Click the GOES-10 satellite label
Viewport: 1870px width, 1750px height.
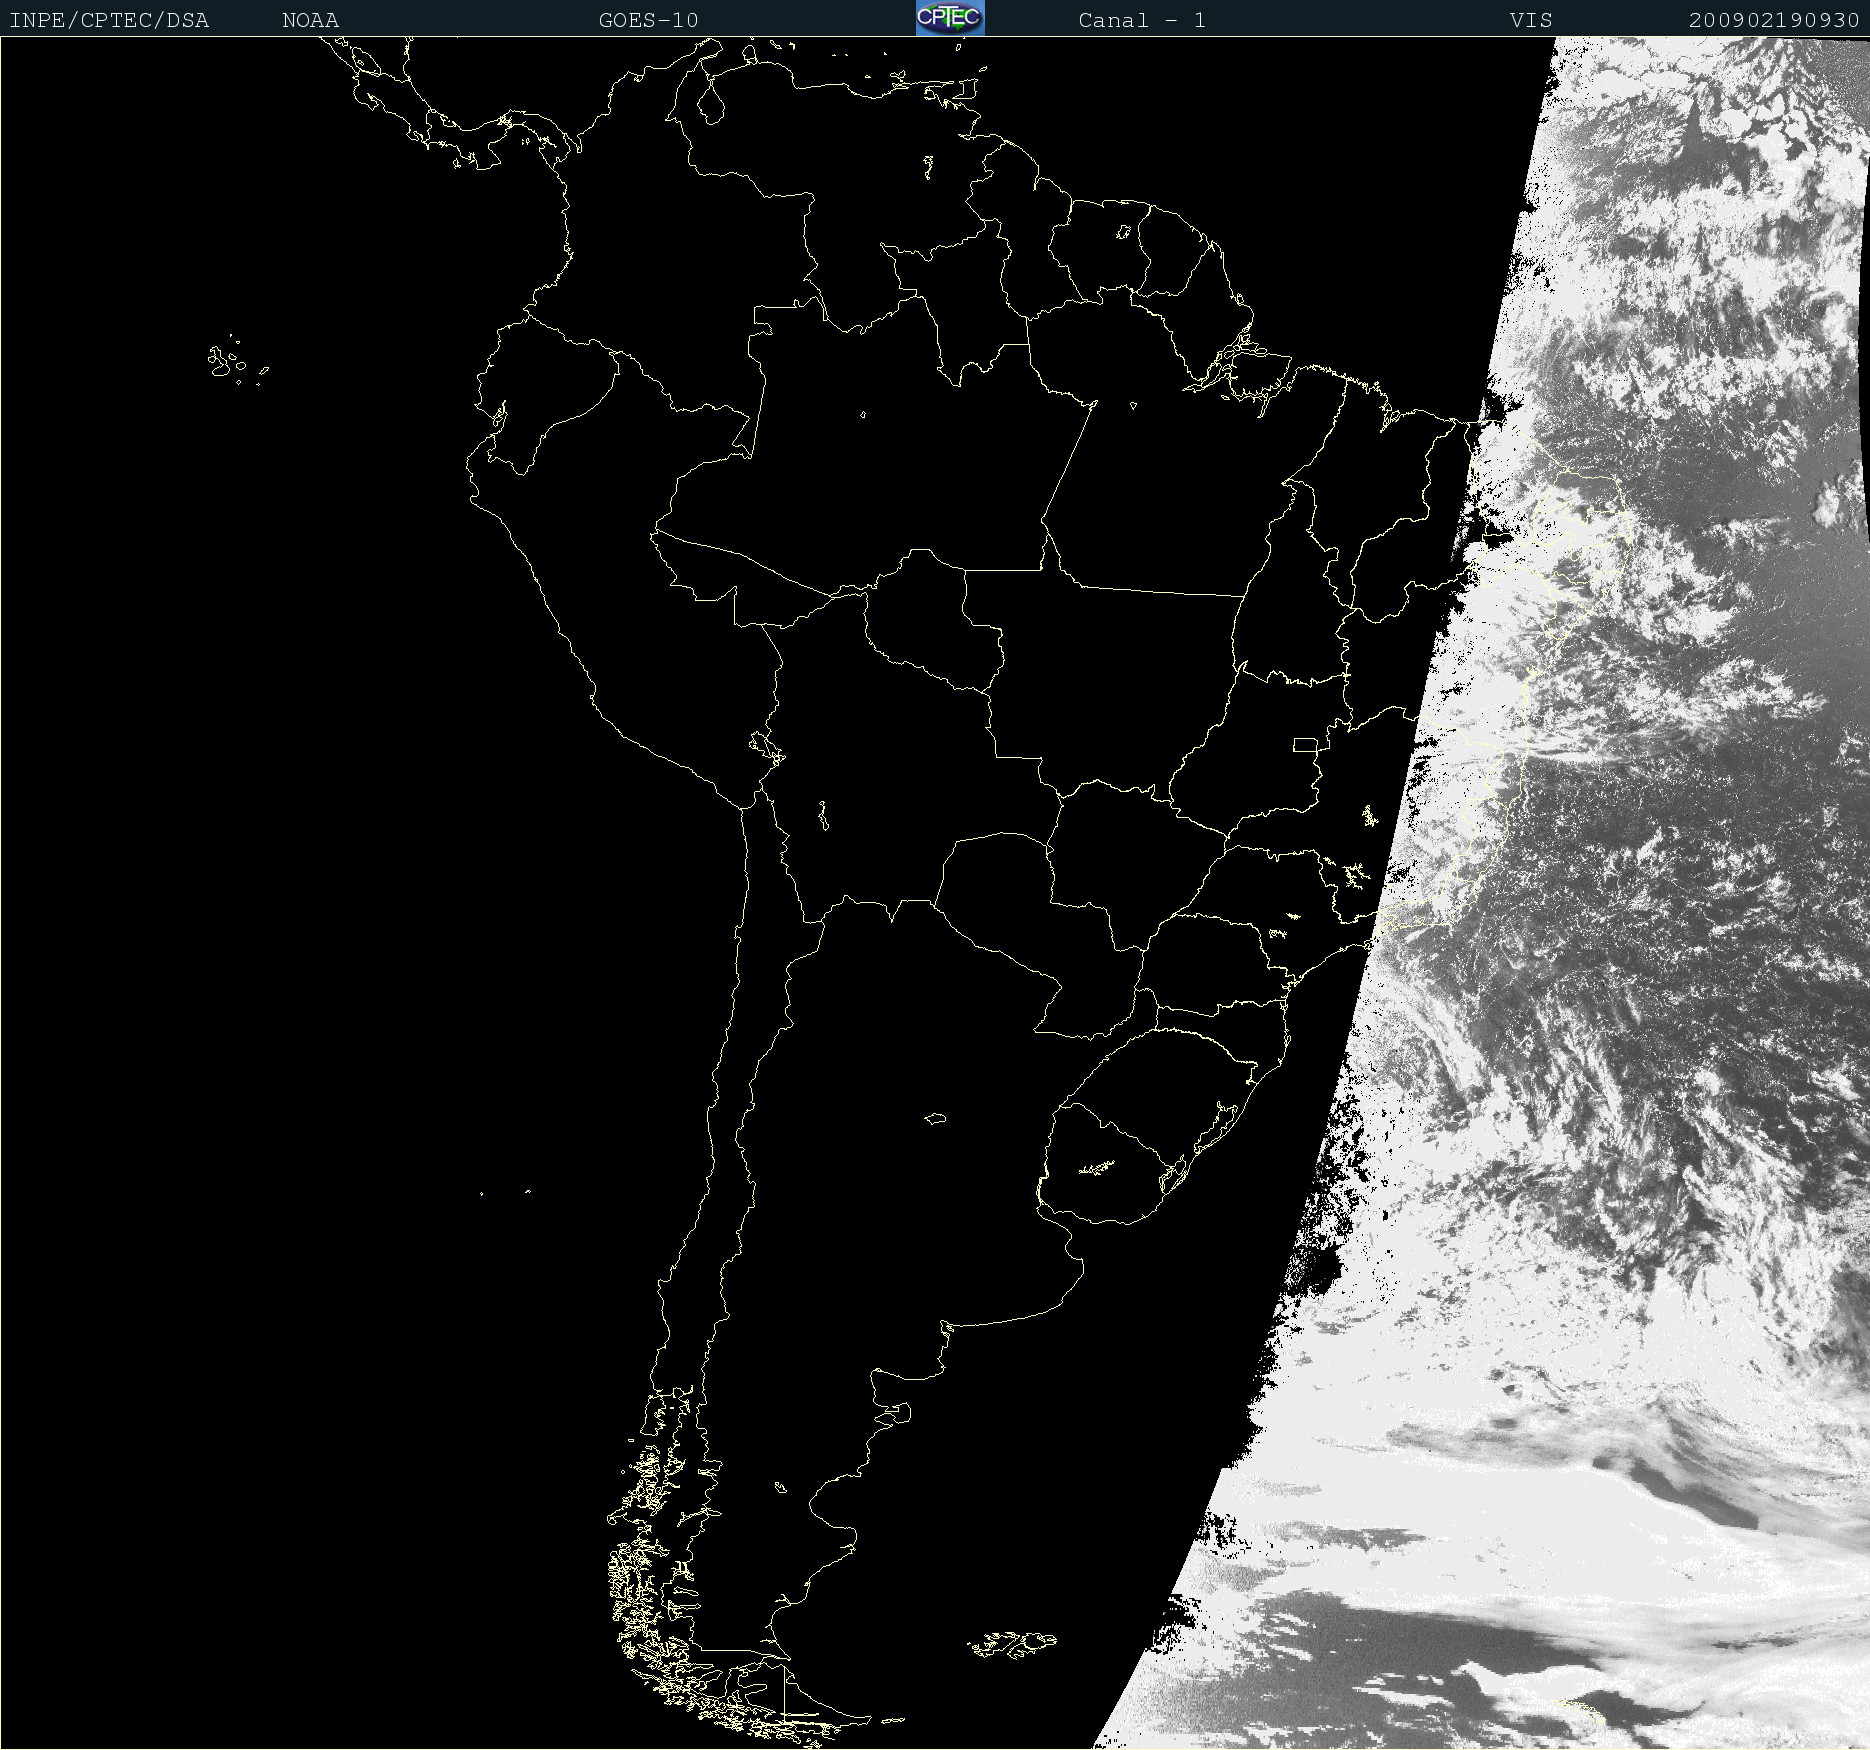(x=648, y=20)
